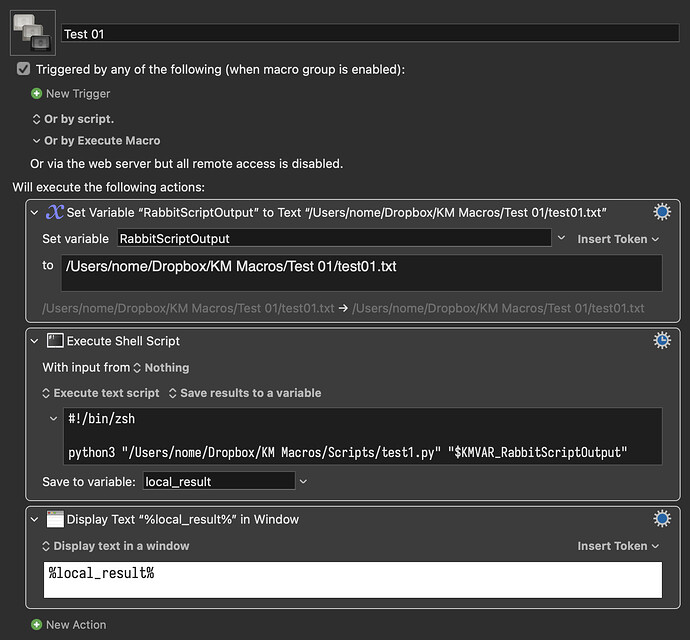Click the Set Variable X icon

coord(55,212)
